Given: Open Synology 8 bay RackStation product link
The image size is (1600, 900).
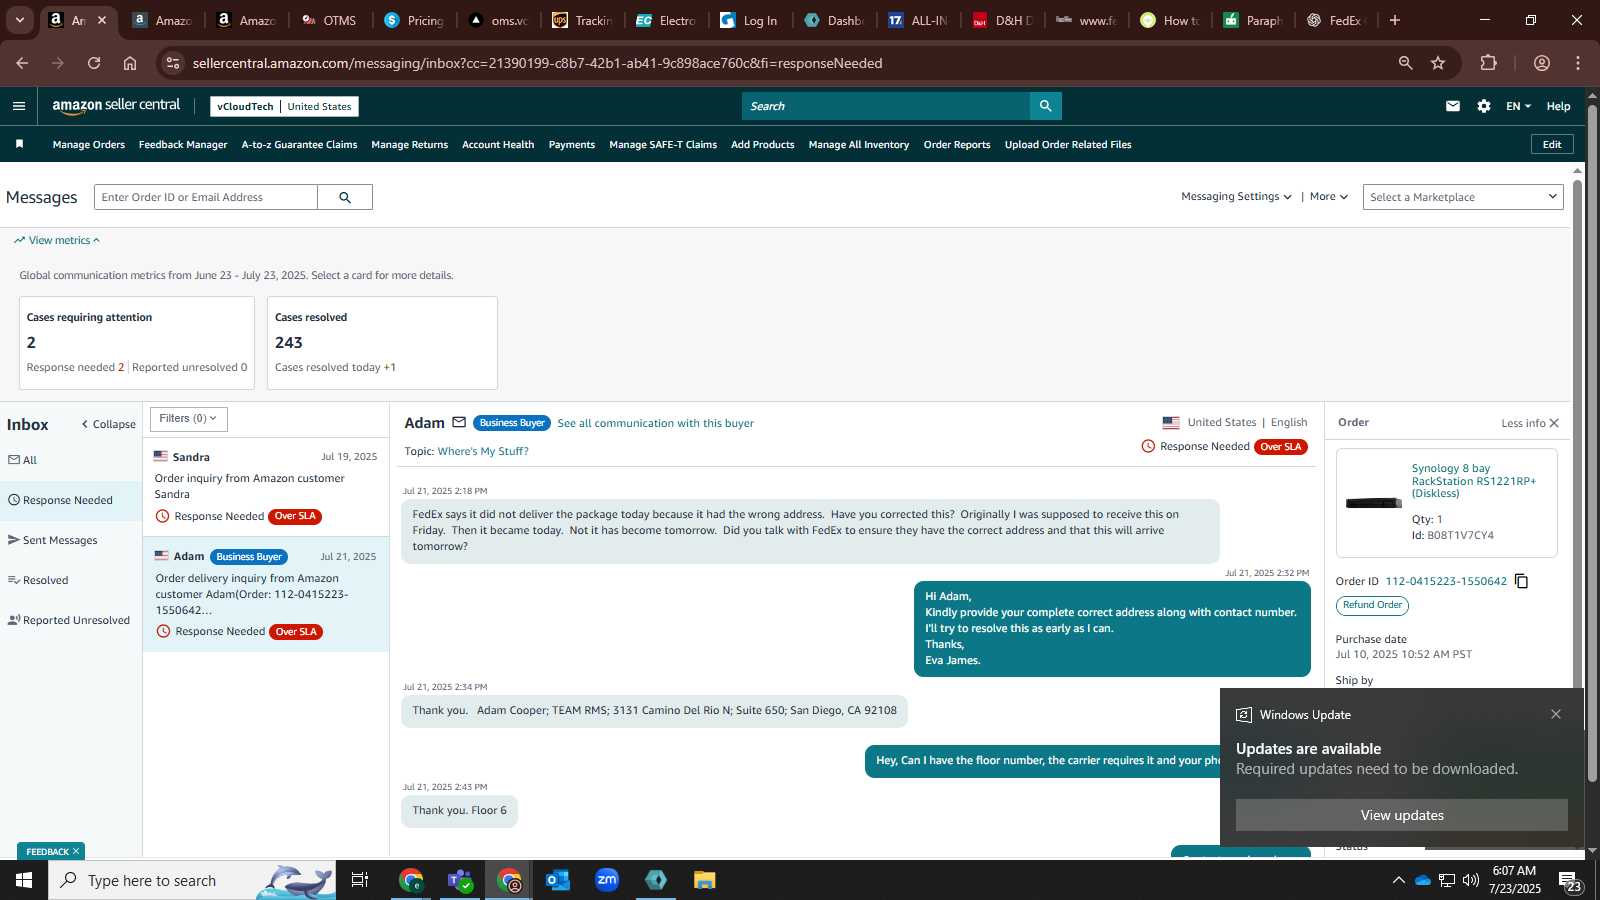Looking at the screenshot, I should coord(1474,480).
